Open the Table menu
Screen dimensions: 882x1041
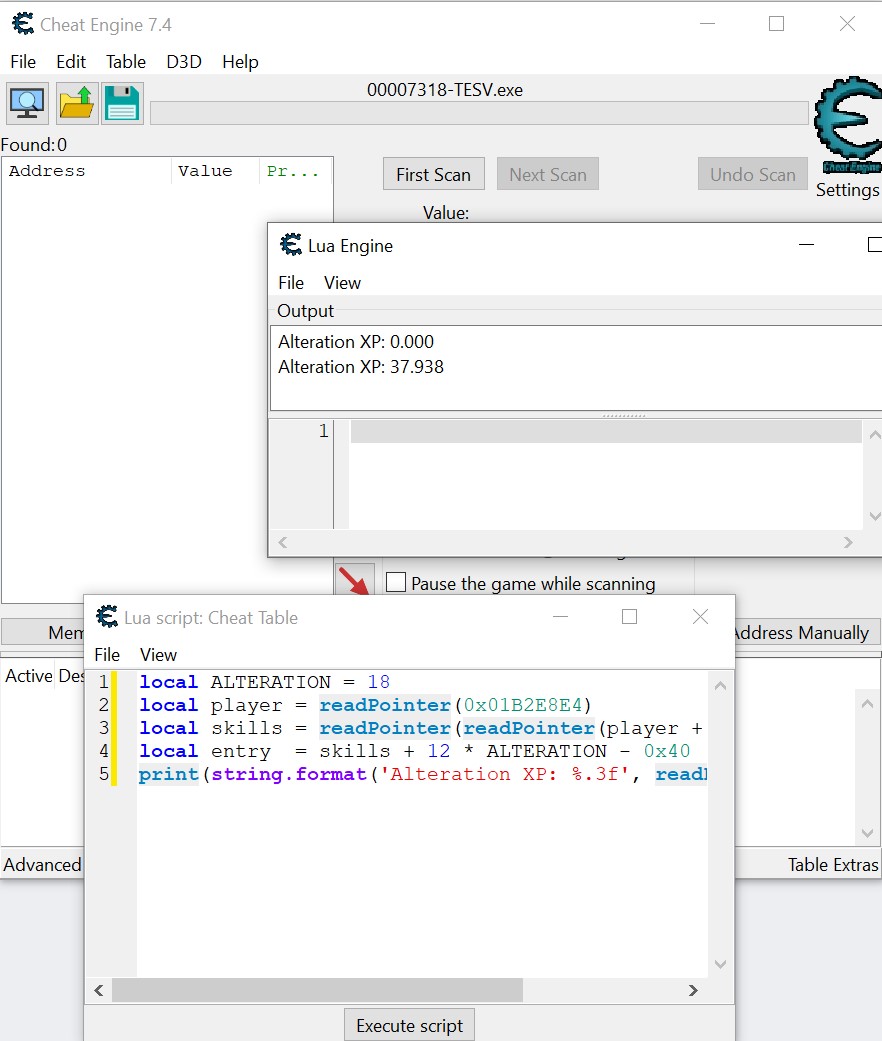pyautogui.click(x=126, y=62)
